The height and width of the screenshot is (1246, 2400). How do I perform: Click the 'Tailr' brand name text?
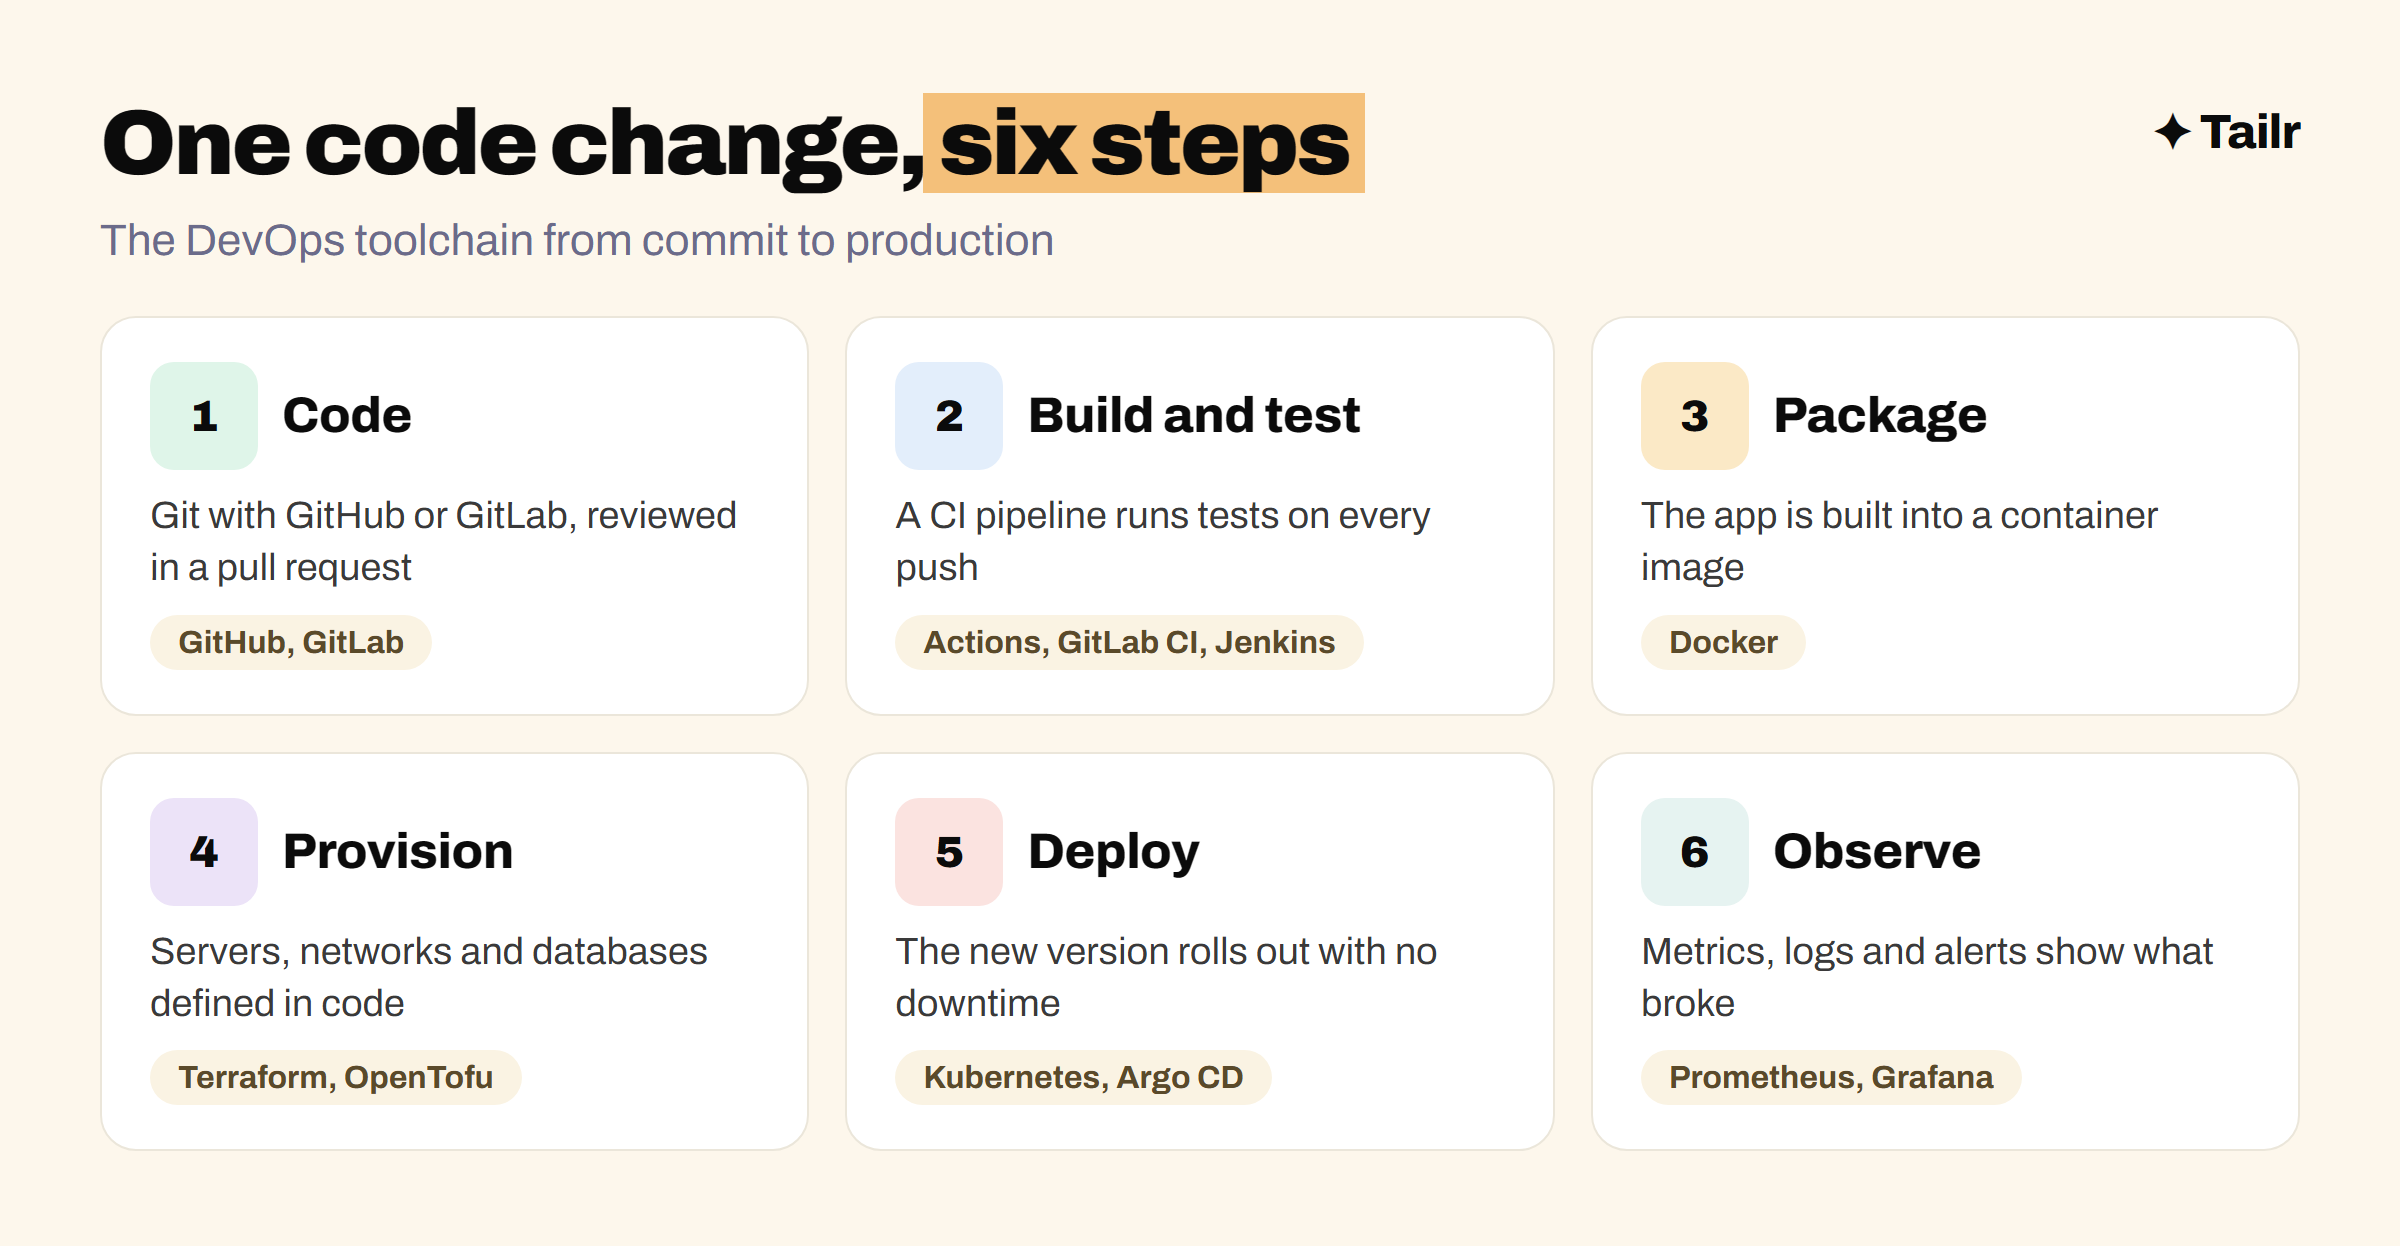point(2250,132)
